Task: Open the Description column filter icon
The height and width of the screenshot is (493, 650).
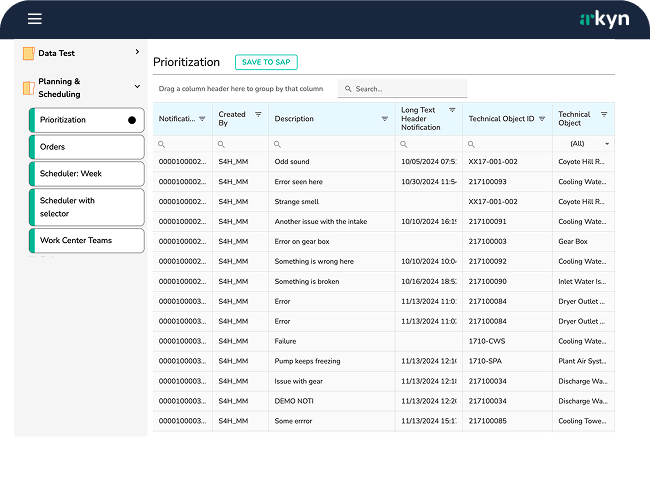Action: click(x=385, y=119)
